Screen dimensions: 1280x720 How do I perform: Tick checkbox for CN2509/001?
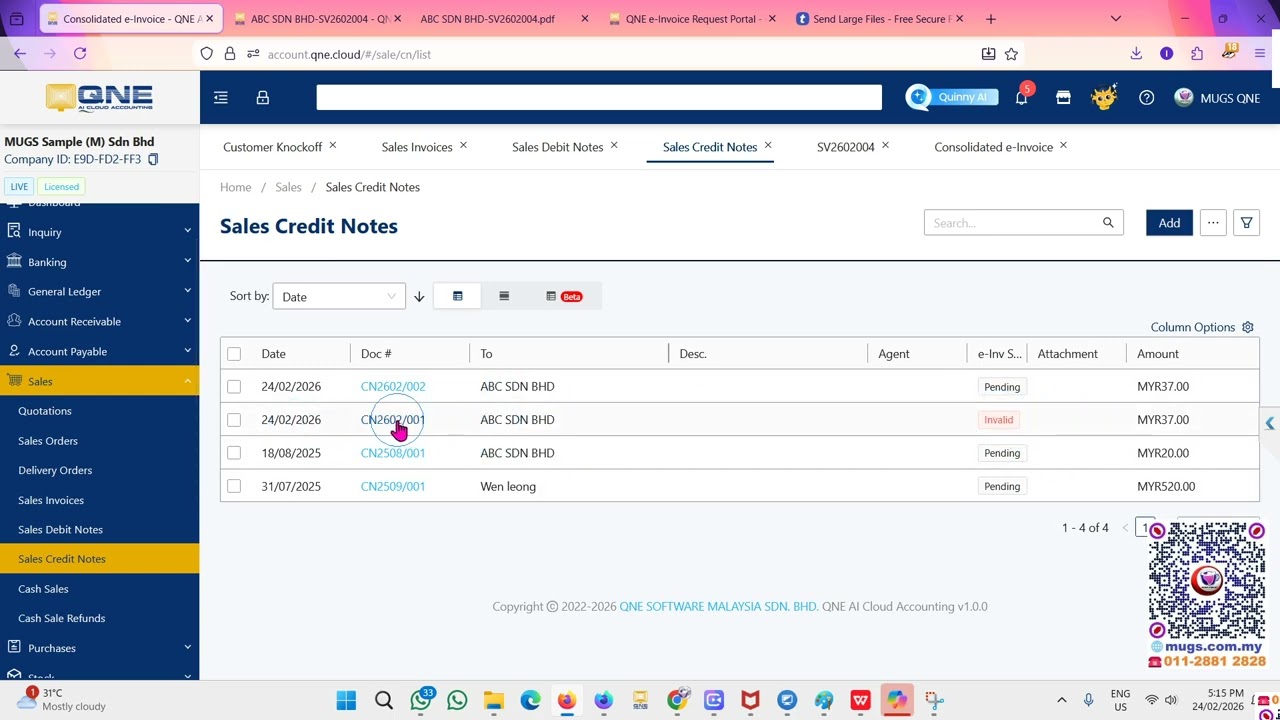tap(234, 487)
